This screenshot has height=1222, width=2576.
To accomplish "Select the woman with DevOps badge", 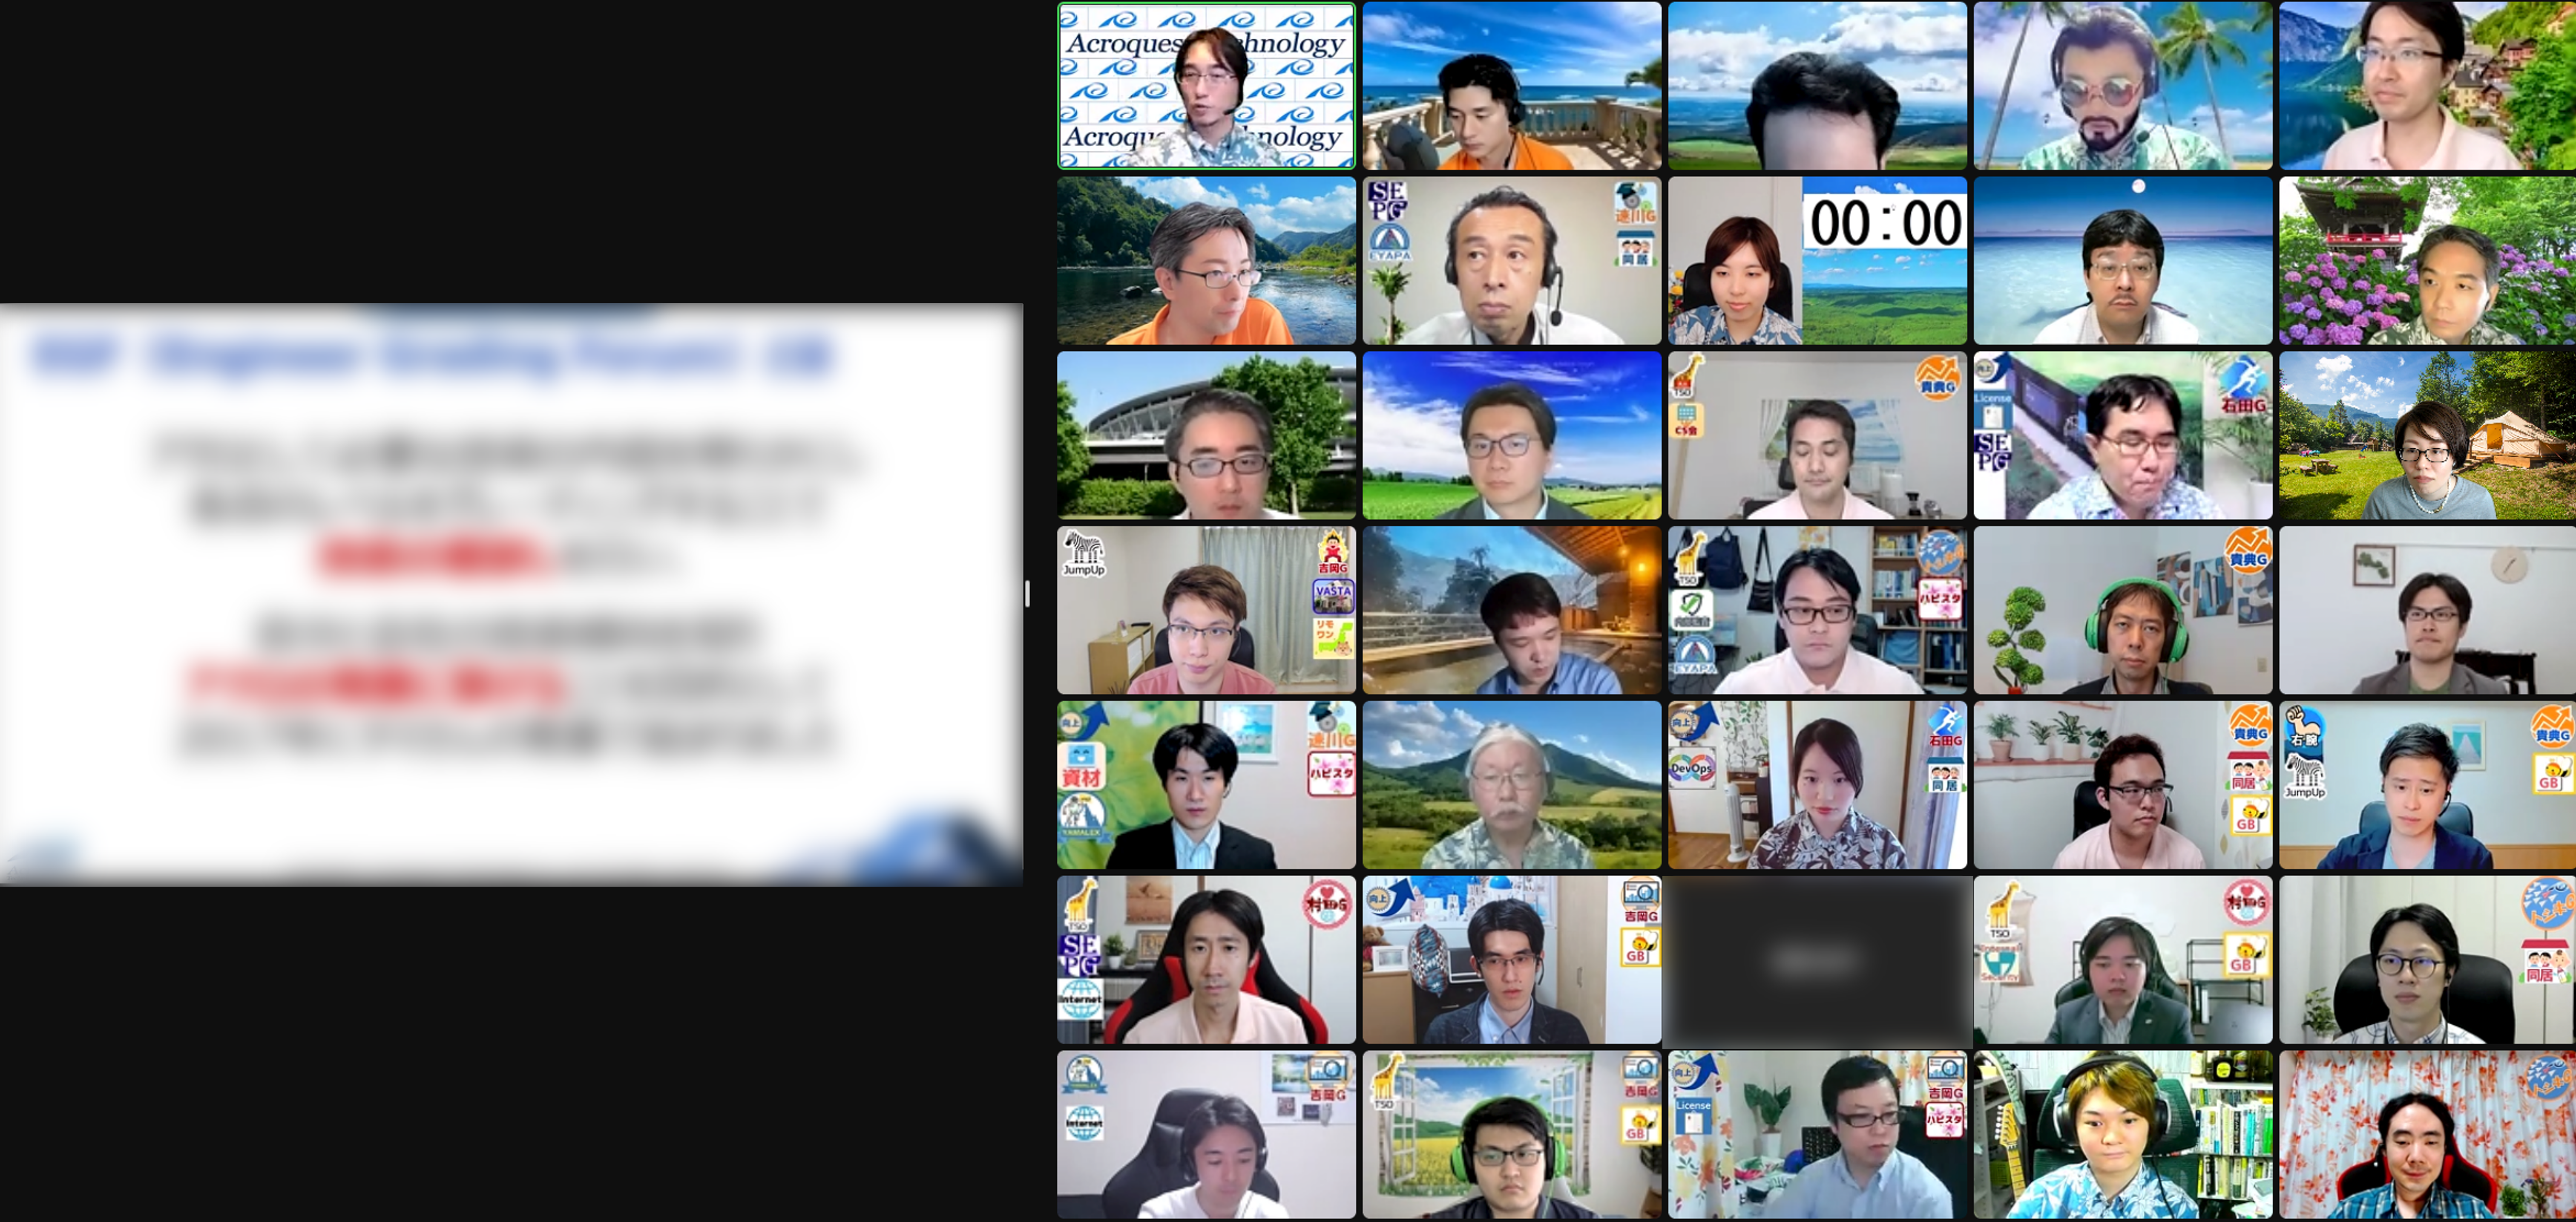I will coord(1817,785).
